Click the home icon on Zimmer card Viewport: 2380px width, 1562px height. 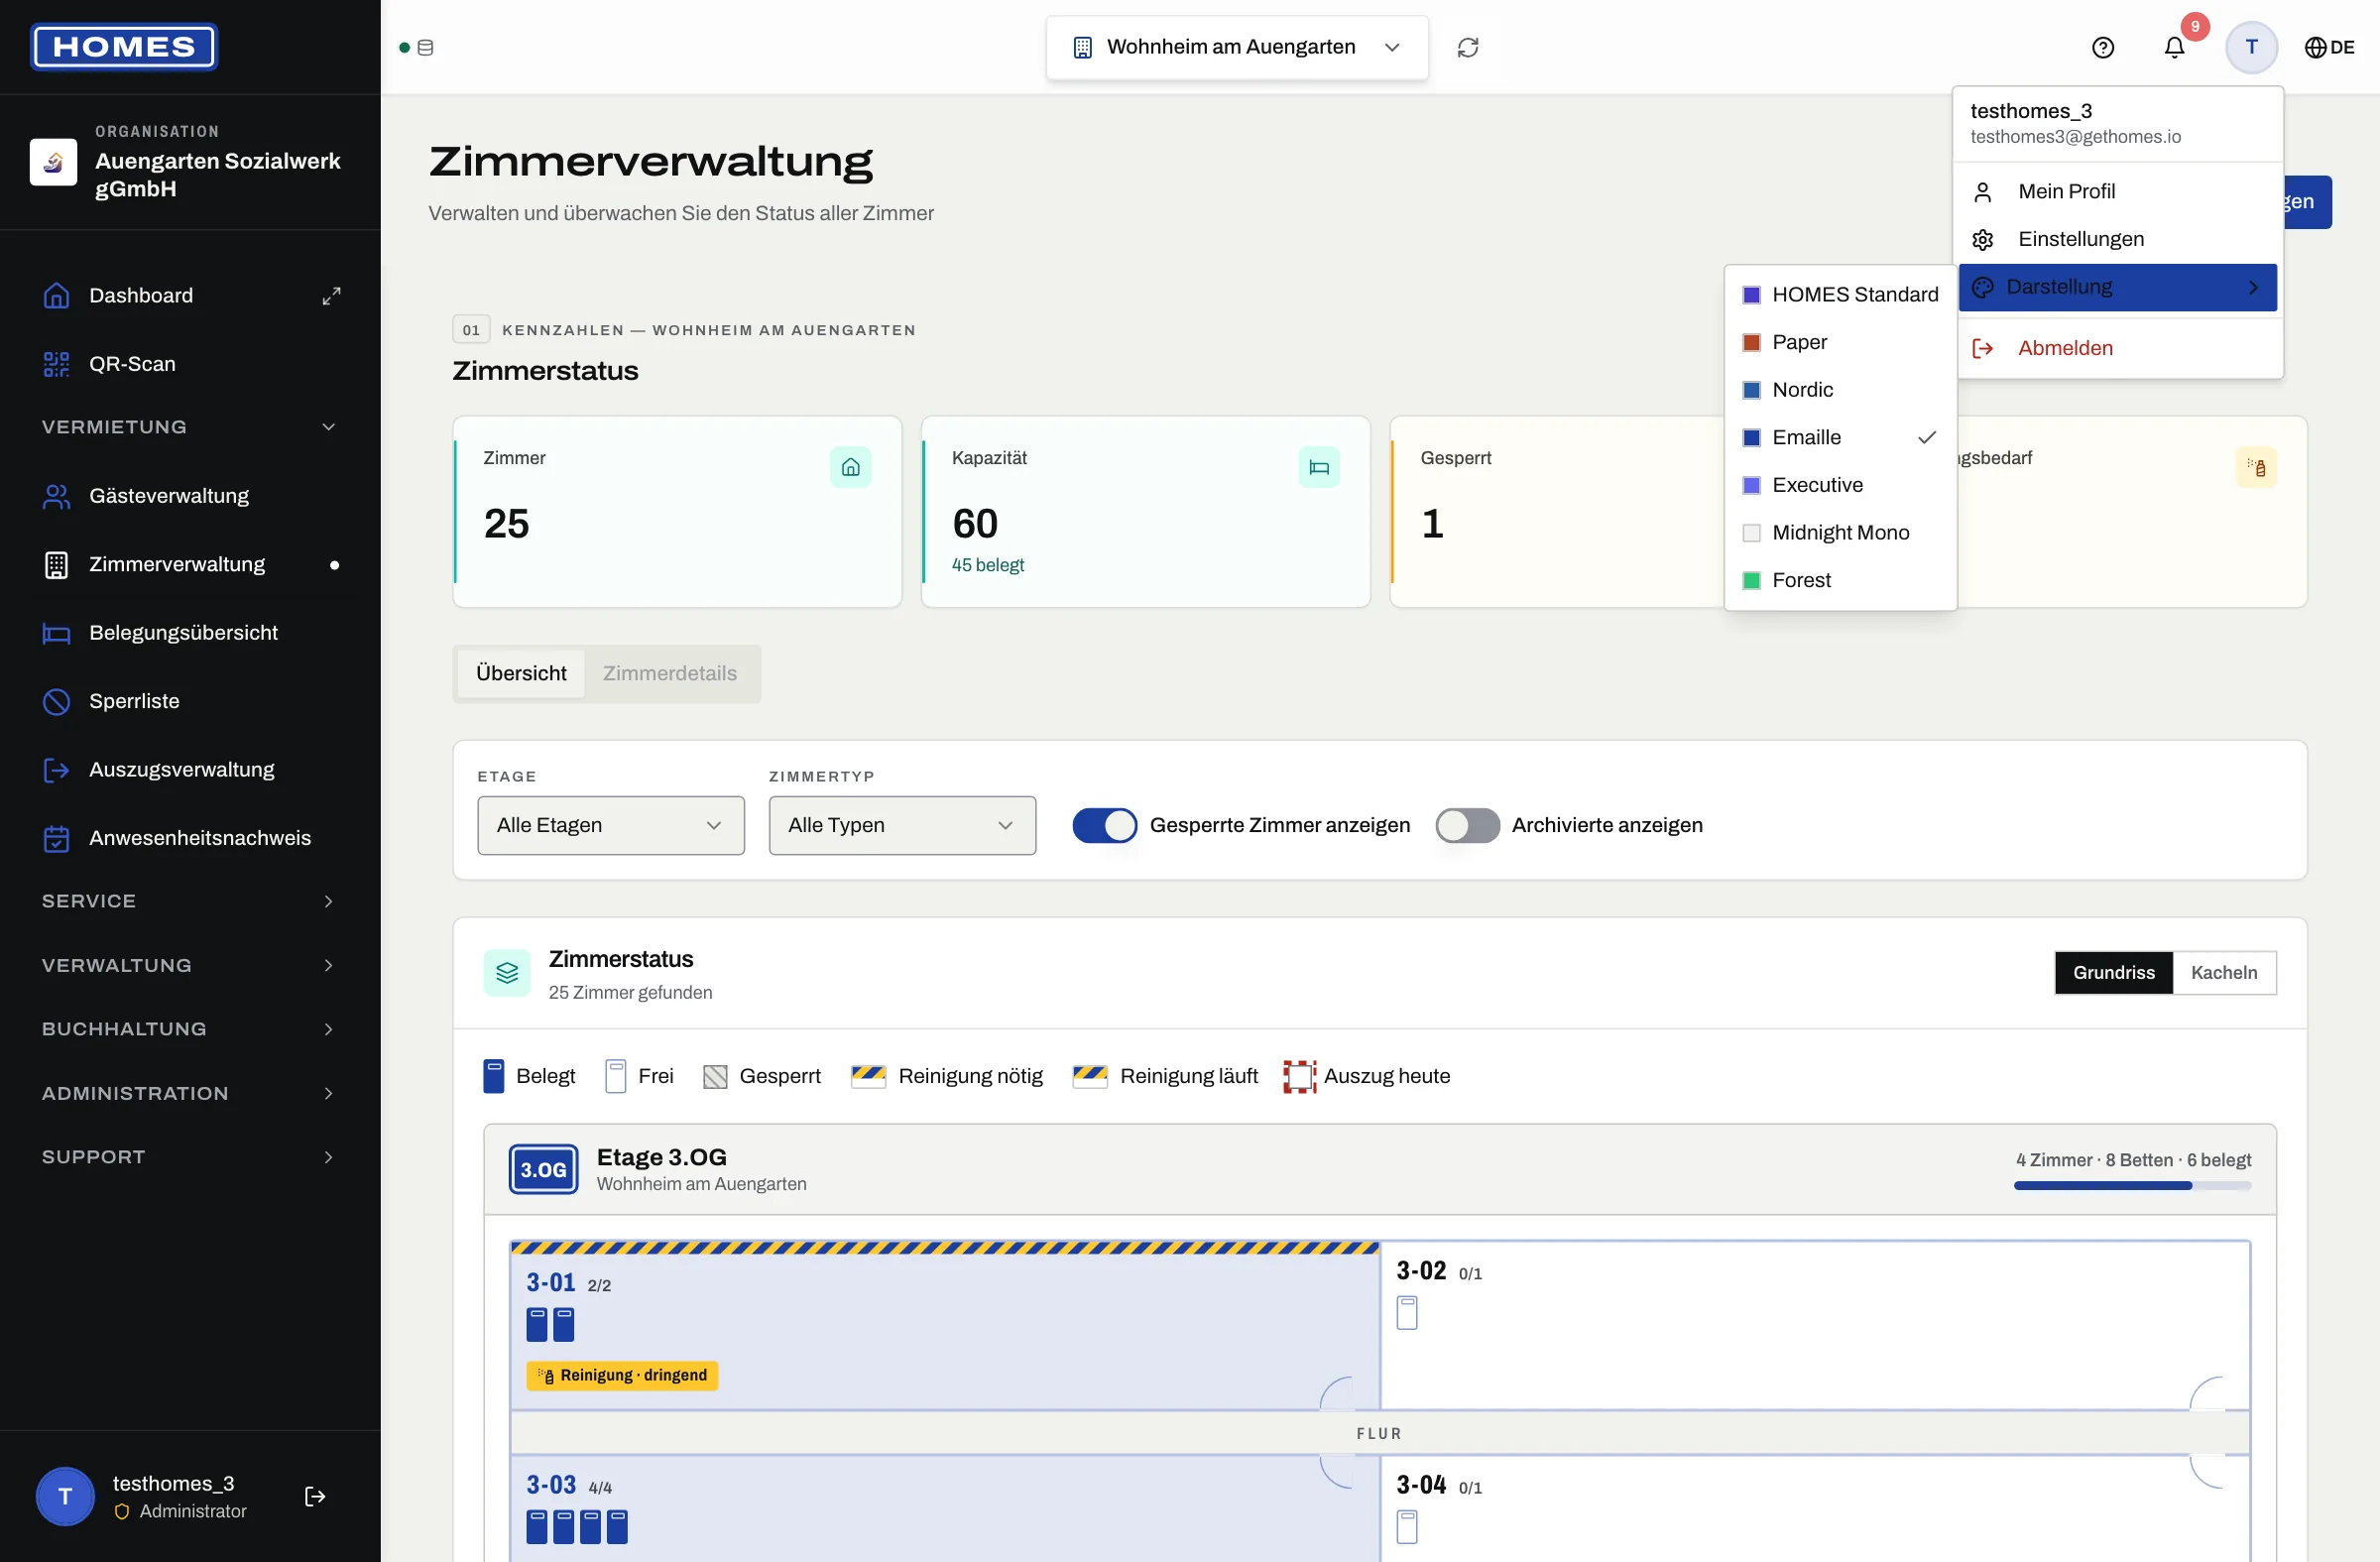[x=850, y=467]
